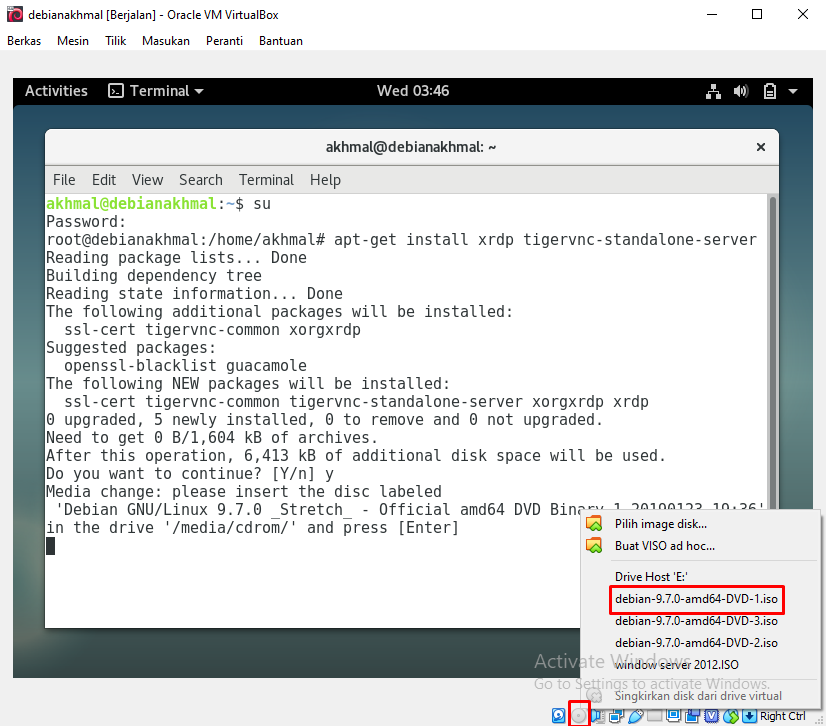Open the terminal File menu
826x726 pixels.
(64, 180)
